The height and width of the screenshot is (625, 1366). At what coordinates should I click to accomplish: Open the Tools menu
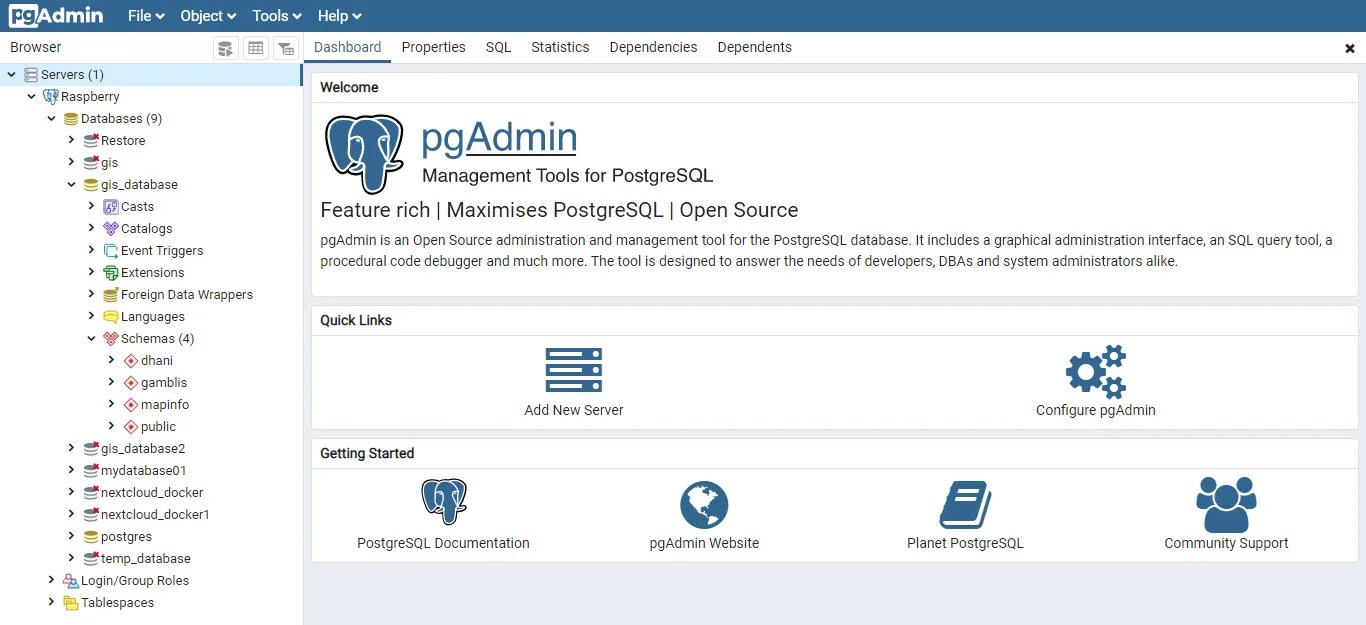pos(275,16)
